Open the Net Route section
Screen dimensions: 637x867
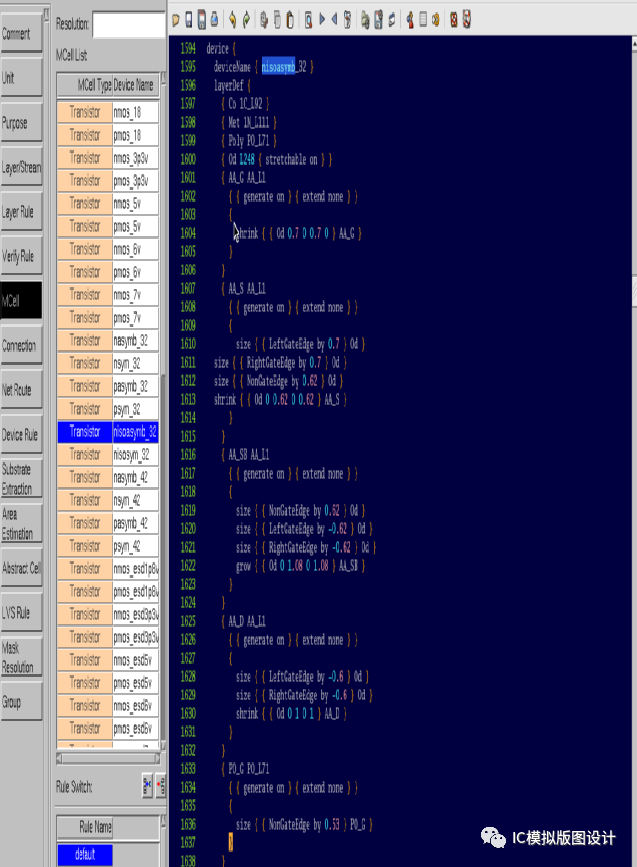(21, 390)
